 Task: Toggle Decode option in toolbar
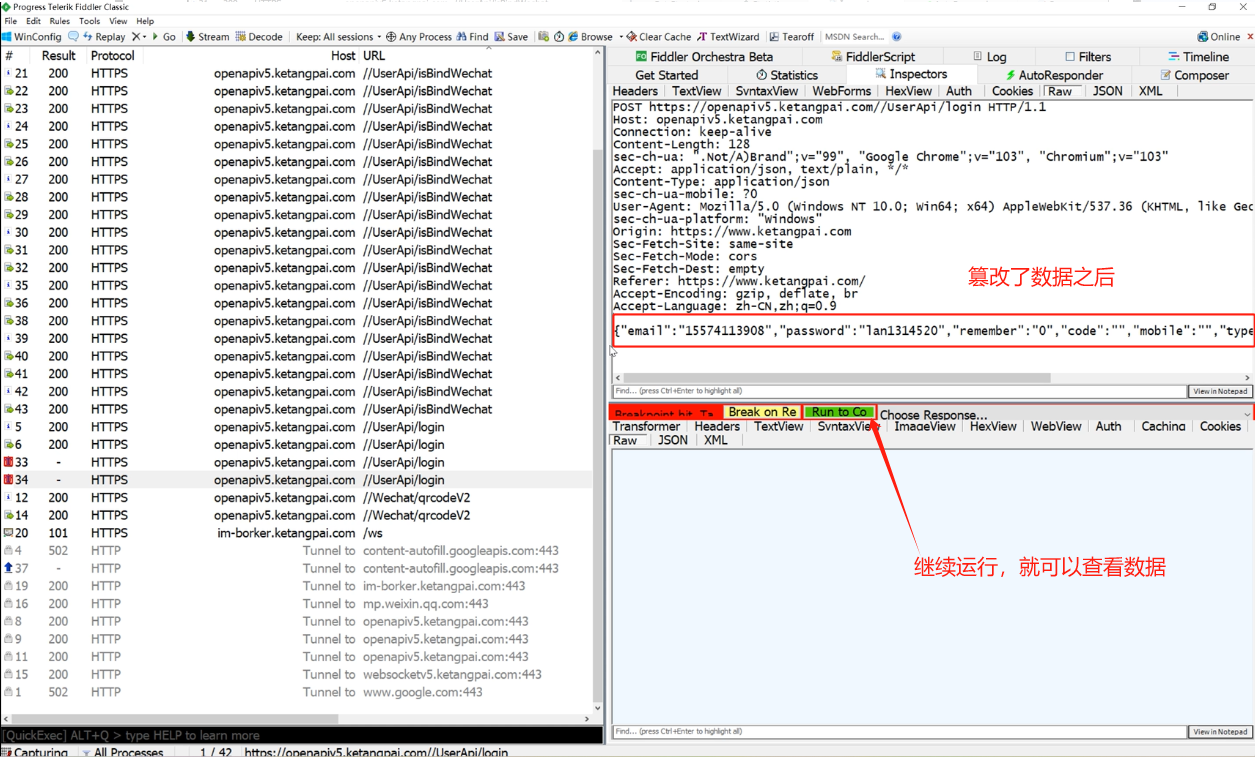coord(259,37)
